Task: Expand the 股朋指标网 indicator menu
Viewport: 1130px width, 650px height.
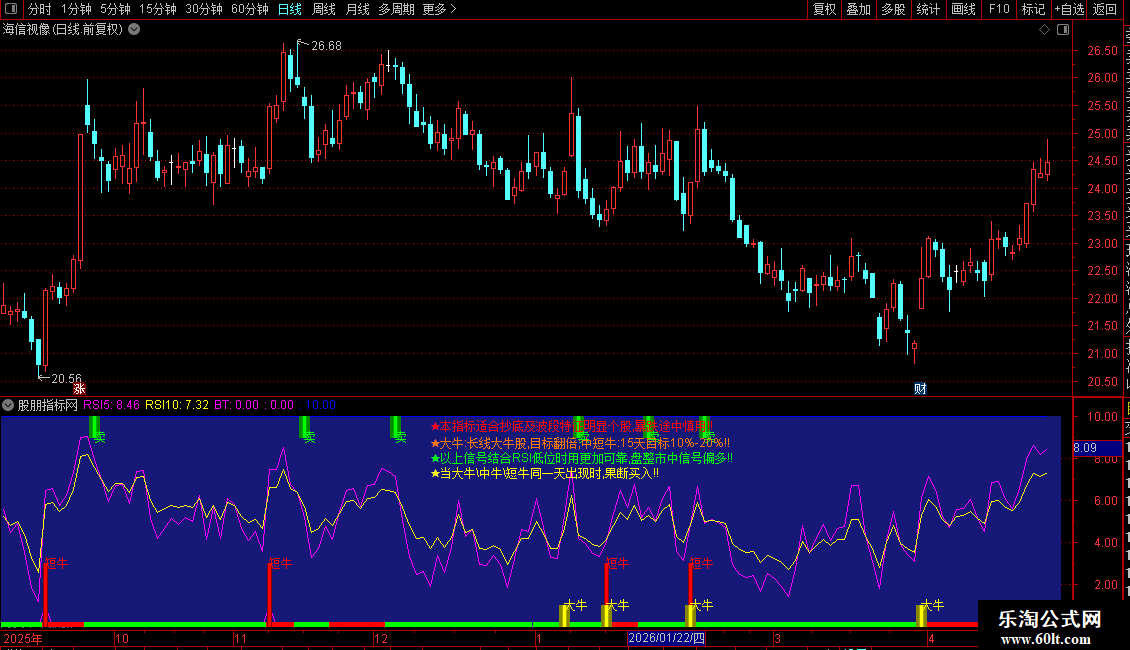Action: pos(8,405)
